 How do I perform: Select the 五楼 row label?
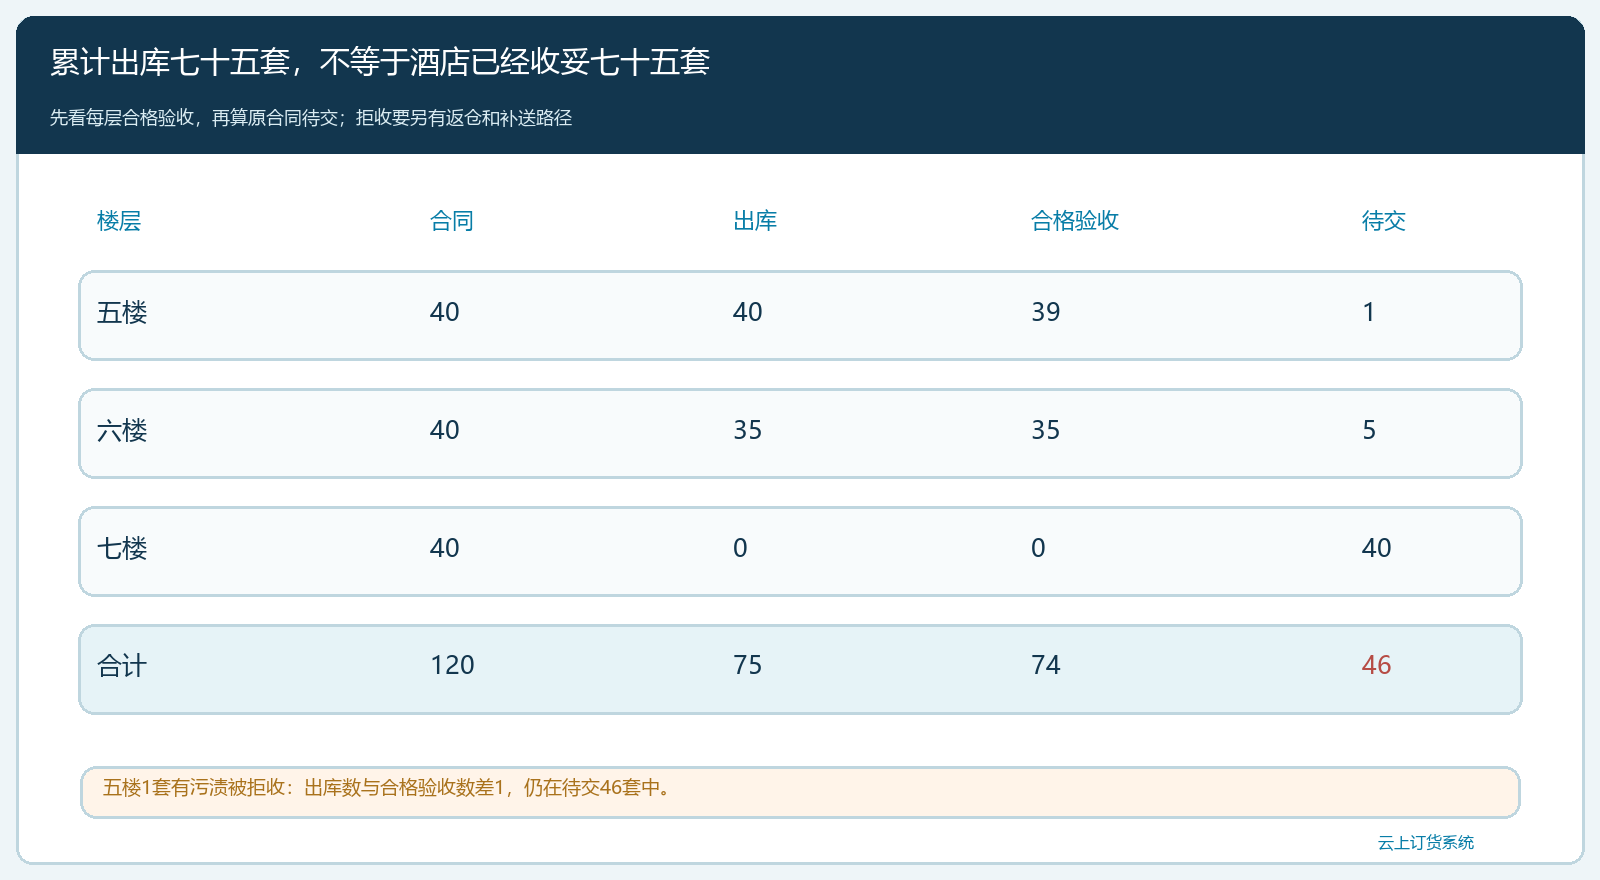coord(122,313)
